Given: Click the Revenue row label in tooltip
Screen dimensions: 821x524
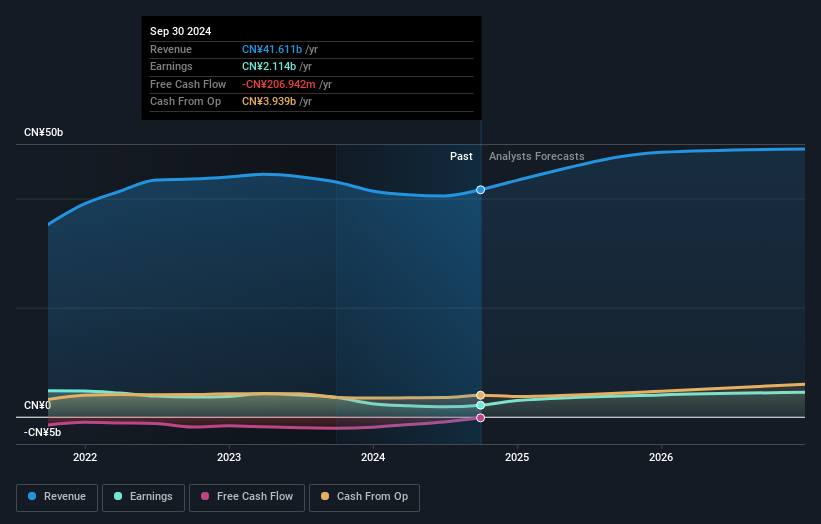Looking at the screenshot, I should [171, 49].
